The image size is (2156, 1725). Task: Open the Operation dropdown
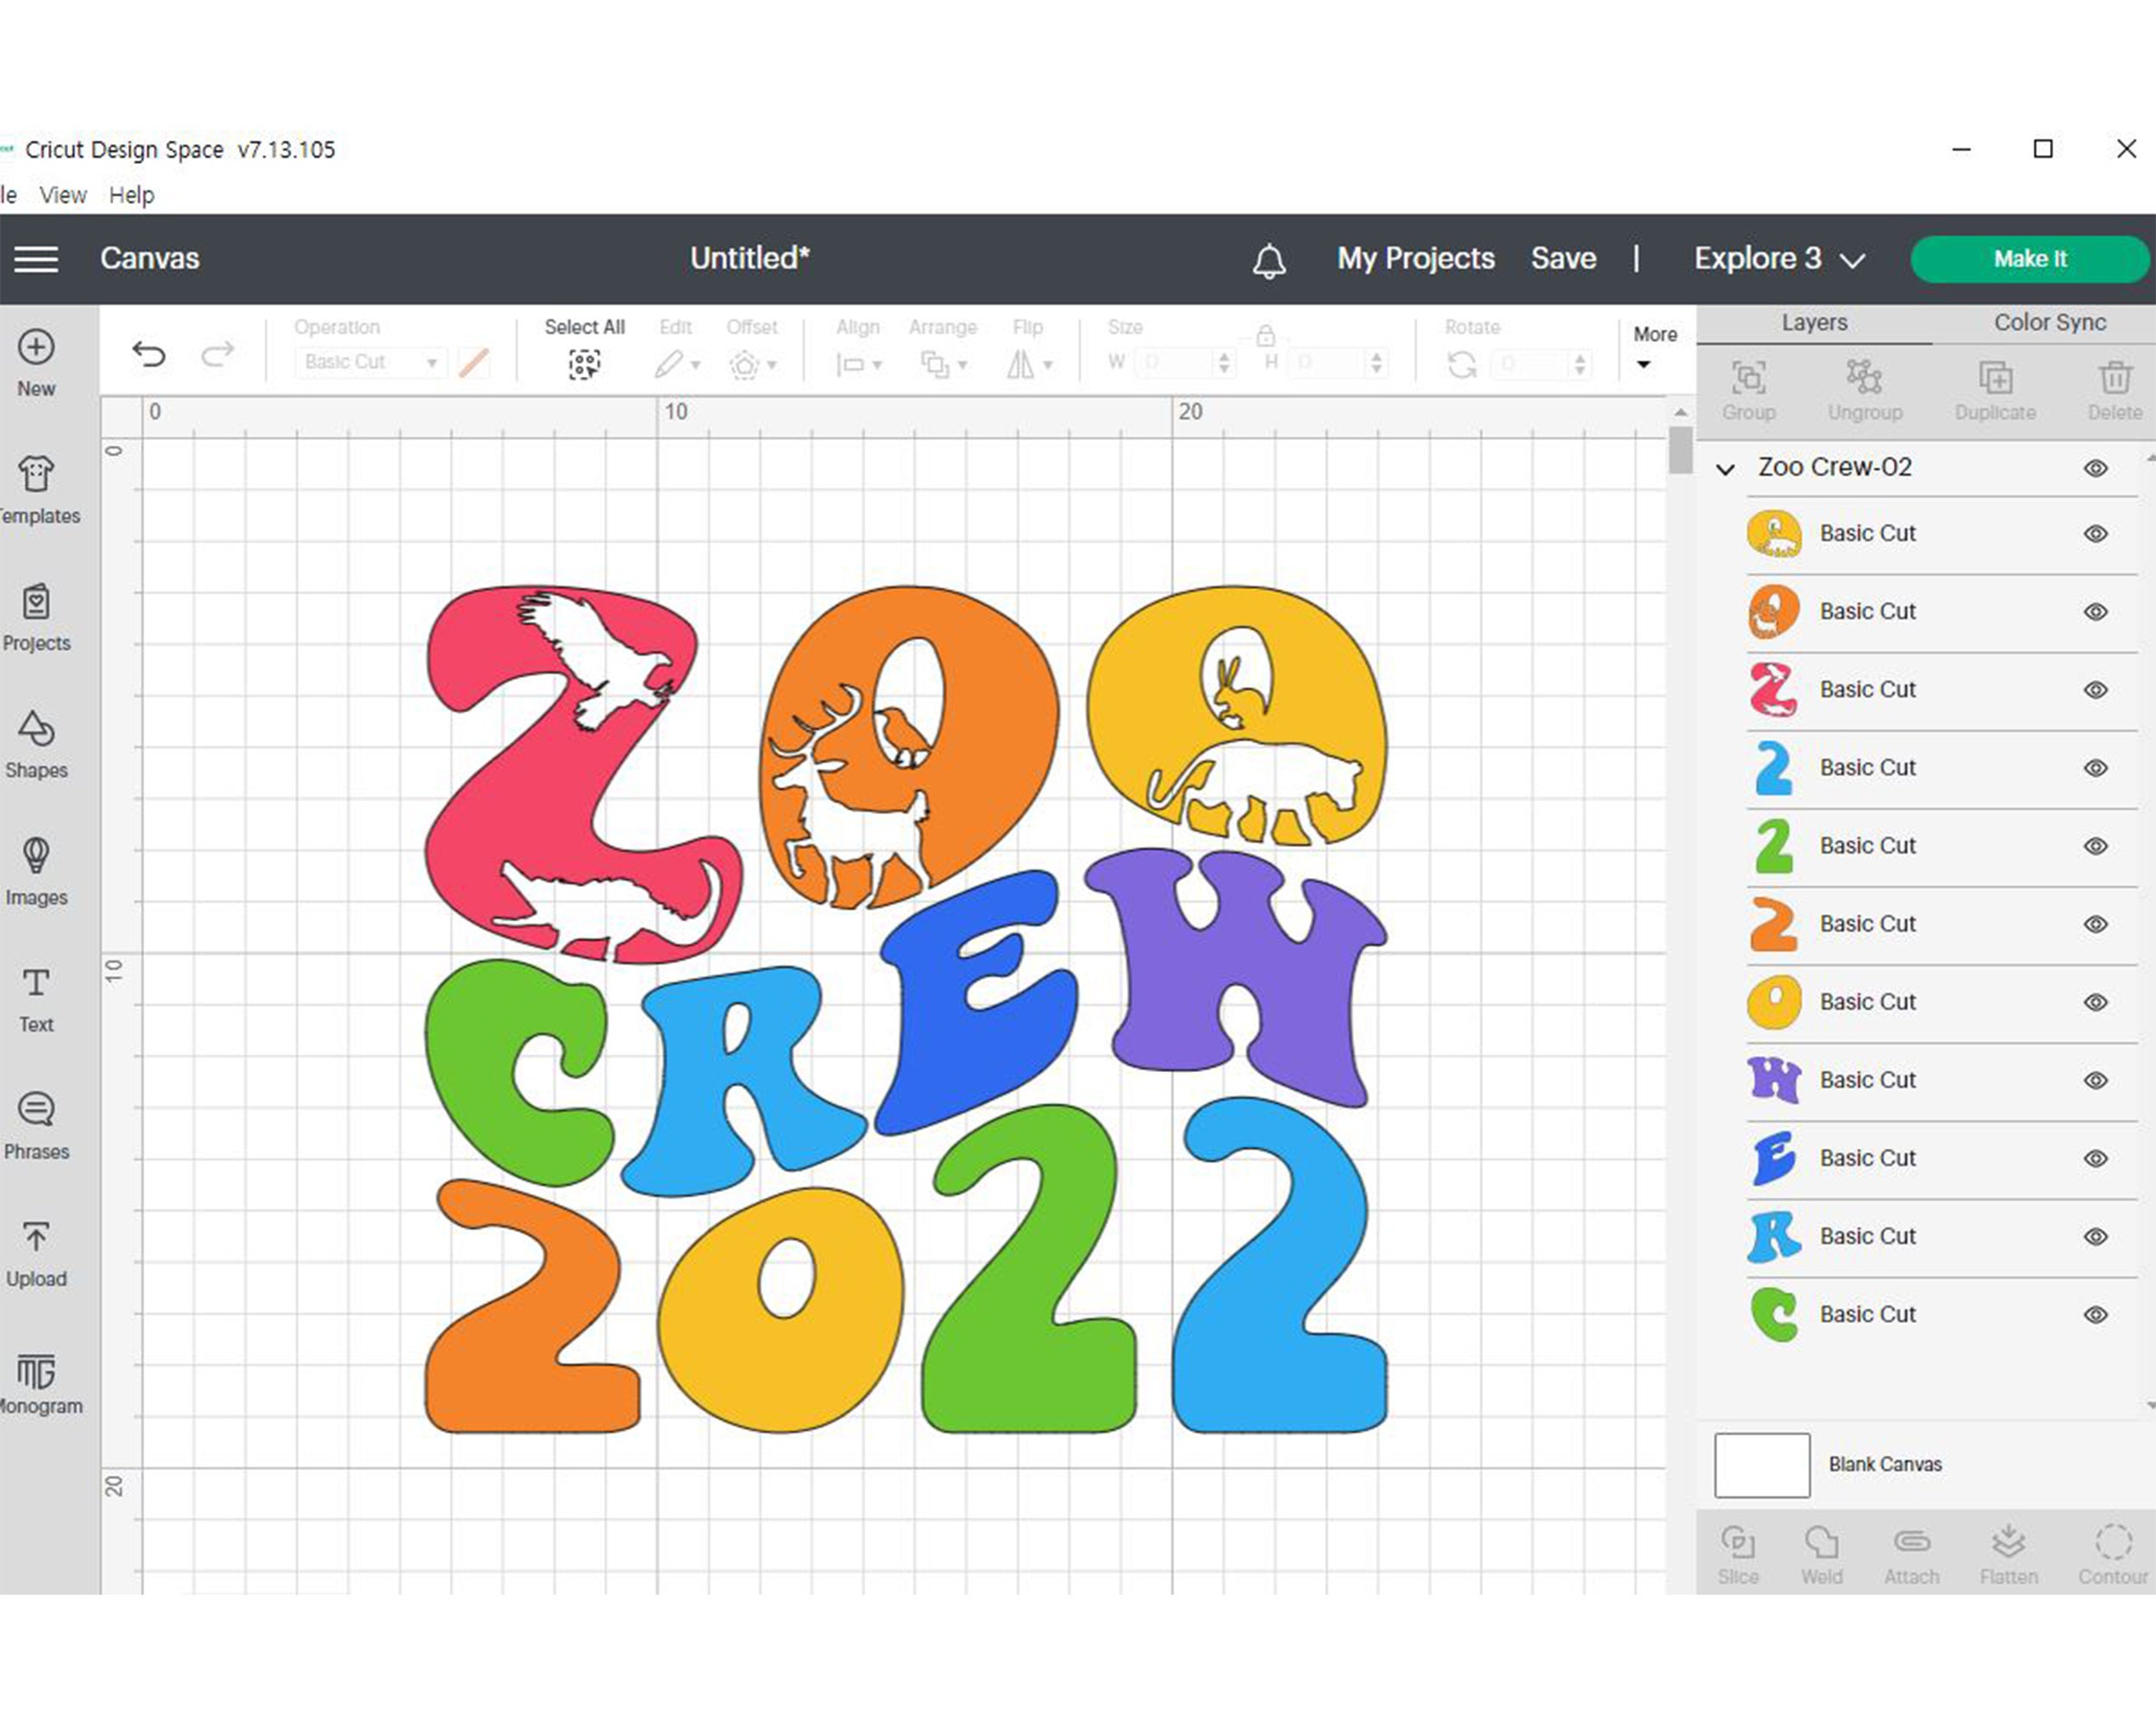[x=370, y=362]
